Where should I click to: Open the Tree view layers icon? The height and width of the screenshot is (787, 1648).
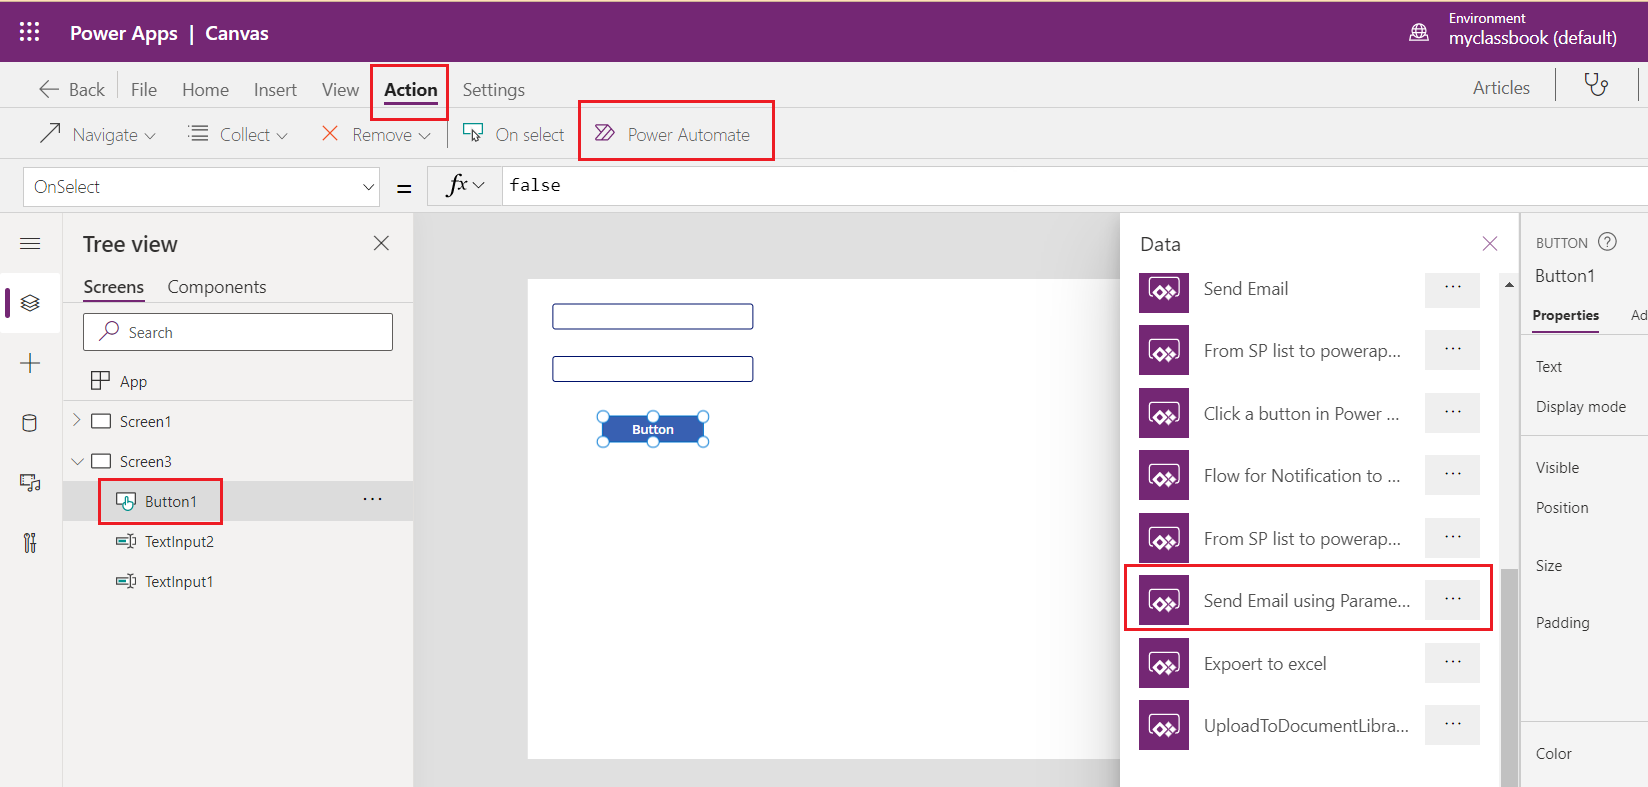point(30,302)
